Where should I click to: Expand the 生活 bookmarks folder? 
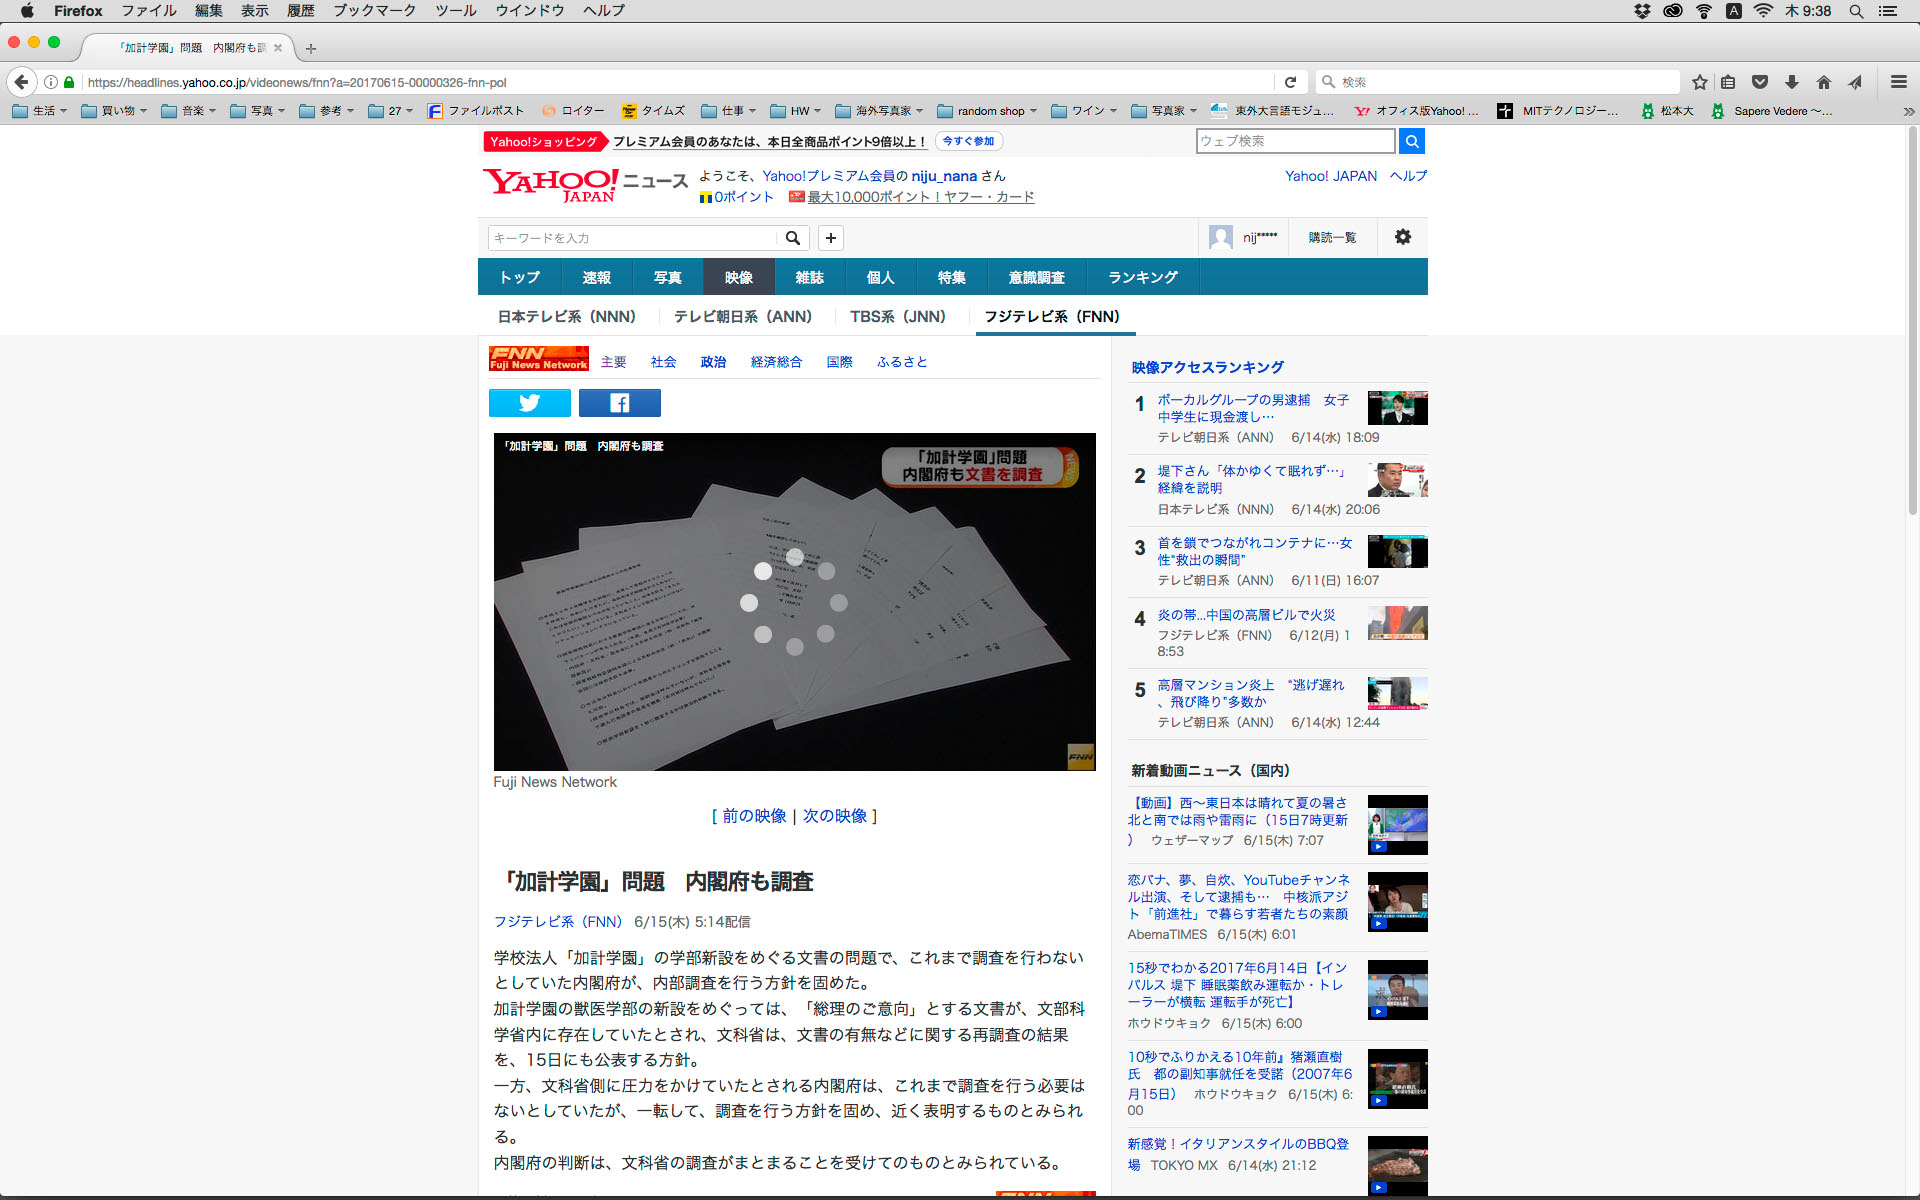[x=41, y=111]
